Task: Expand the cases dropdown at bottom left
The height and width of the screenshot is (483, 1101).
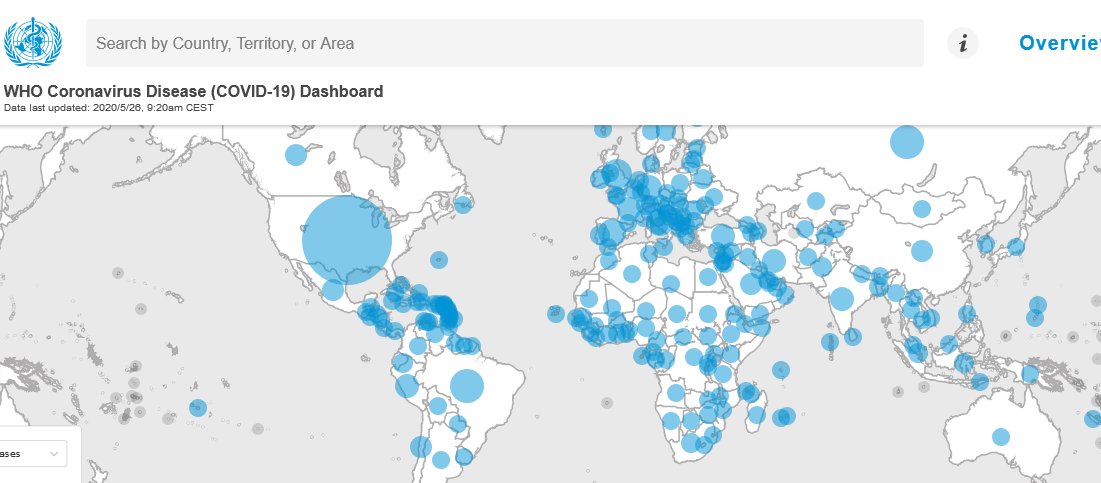Action: coord(34,454)
